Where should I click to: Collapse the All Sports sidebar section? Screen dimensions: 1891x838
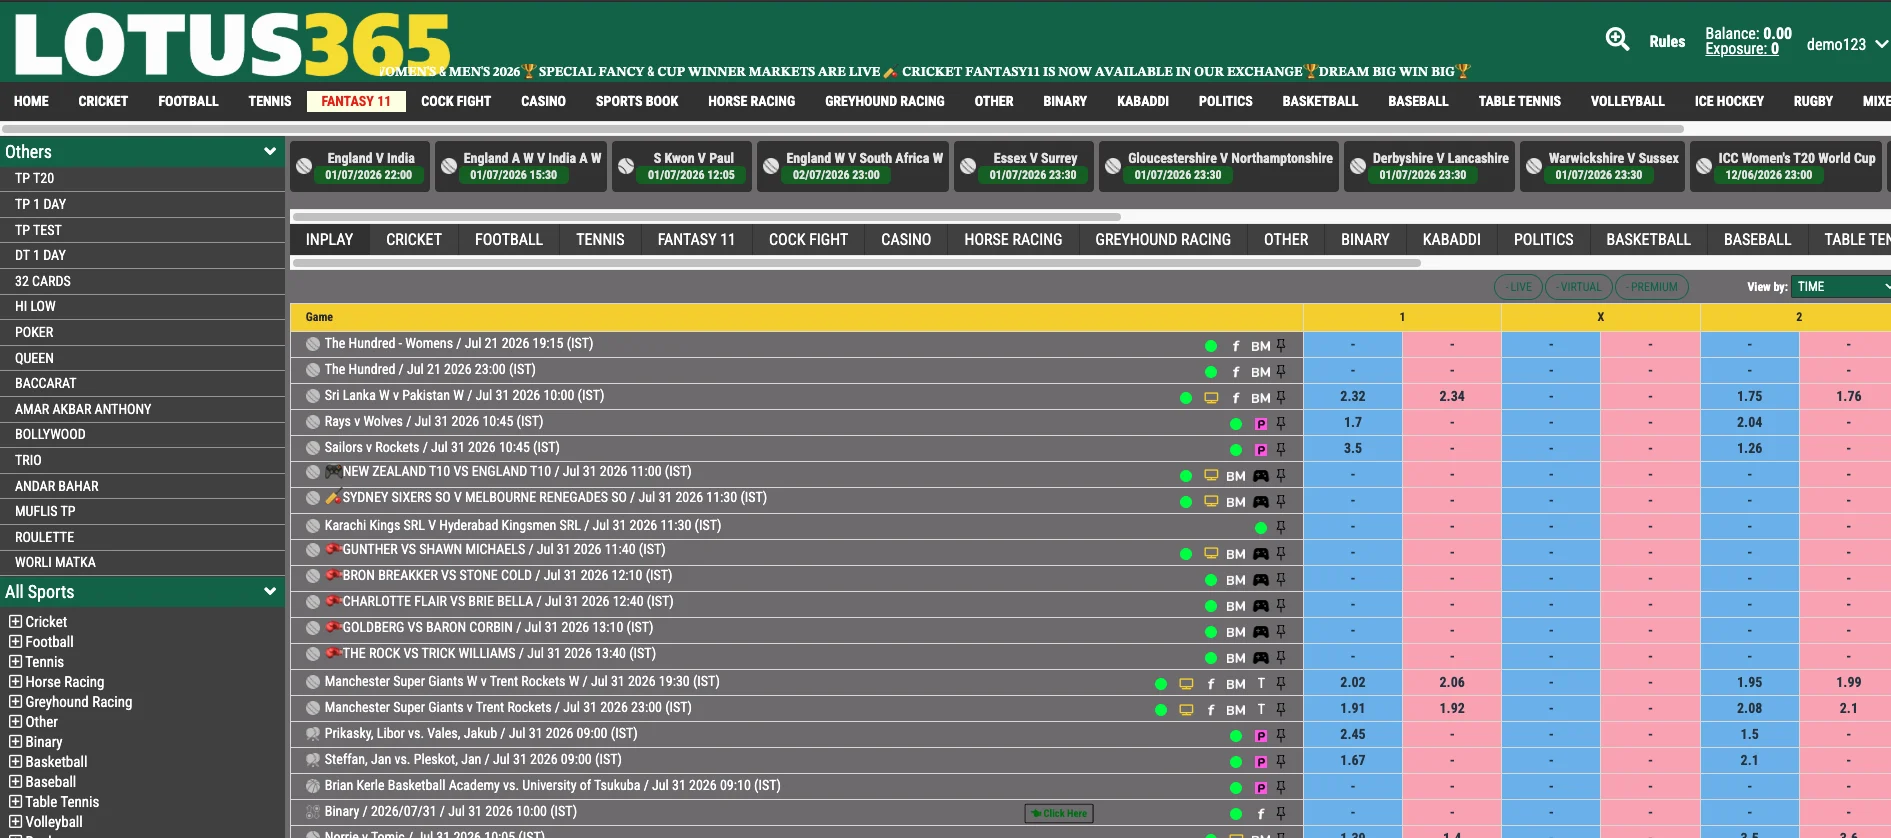(269, 592)
